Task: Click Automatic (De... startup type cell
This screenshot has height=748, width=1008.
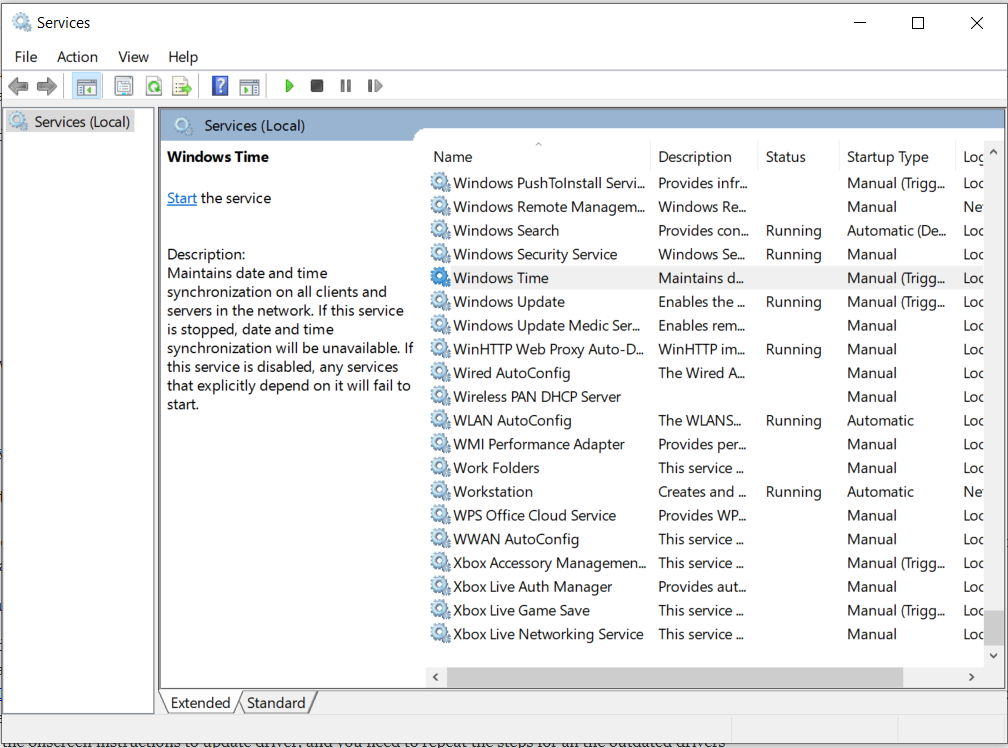Action: [896, 230]
